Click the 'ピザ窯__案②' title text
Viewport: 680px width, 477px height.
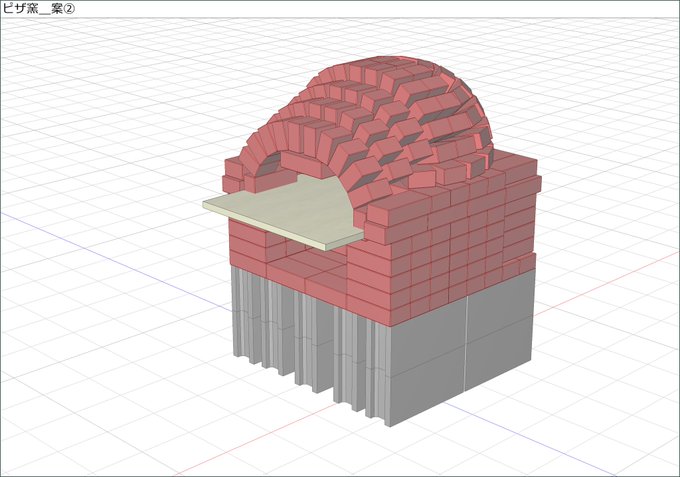pyautogui.click(x=39, y=9)
